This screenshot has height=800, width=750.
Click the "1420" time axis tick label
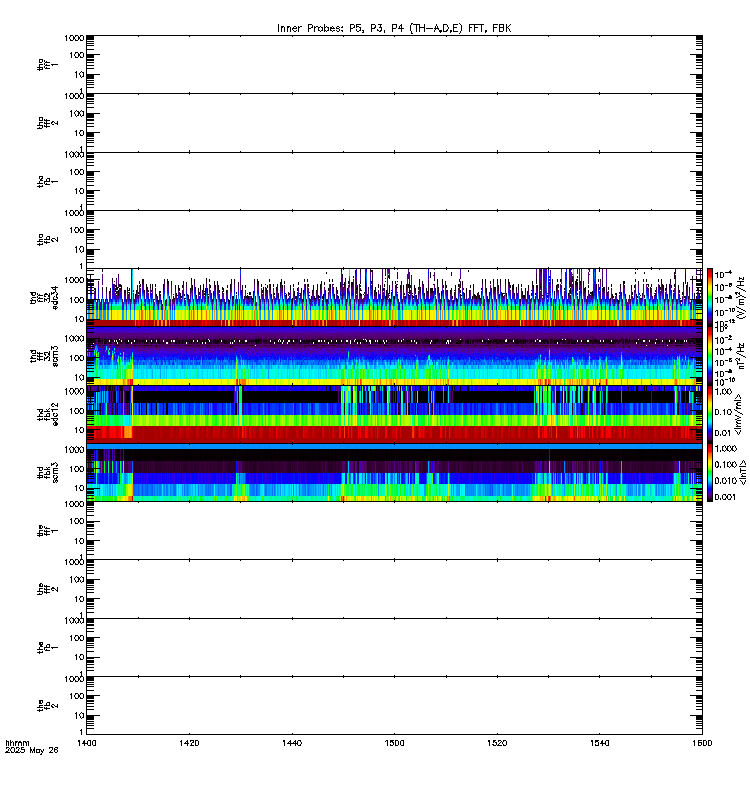point(189,743)
